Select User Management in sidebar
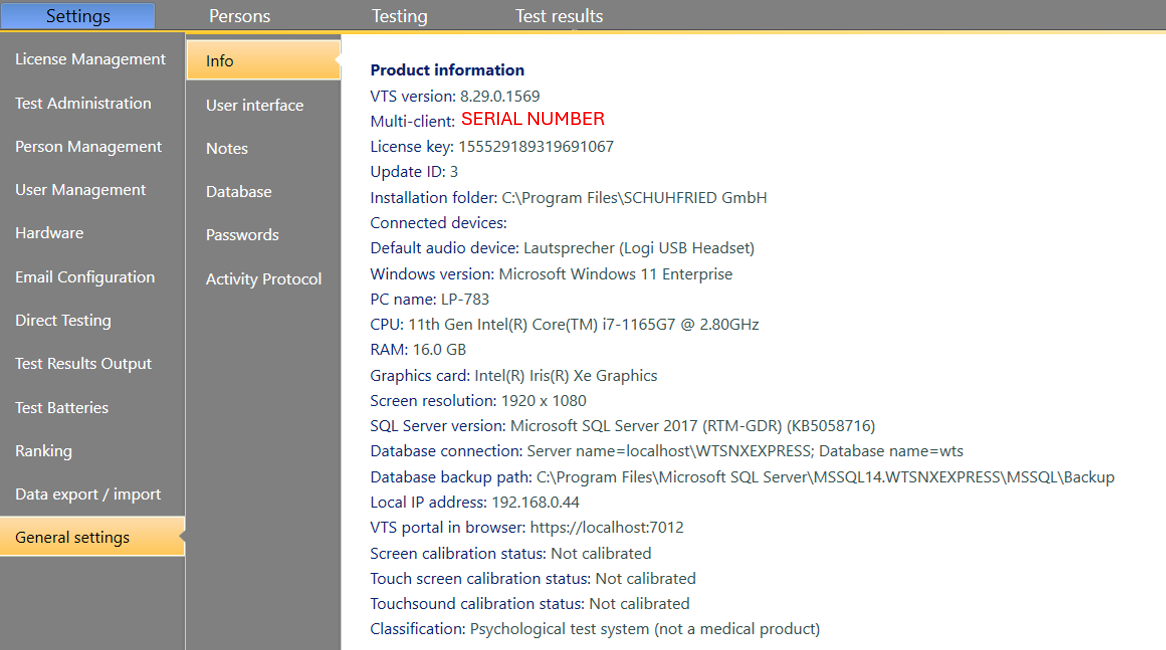The image size is (1166, 650). (x=81, y=190)
